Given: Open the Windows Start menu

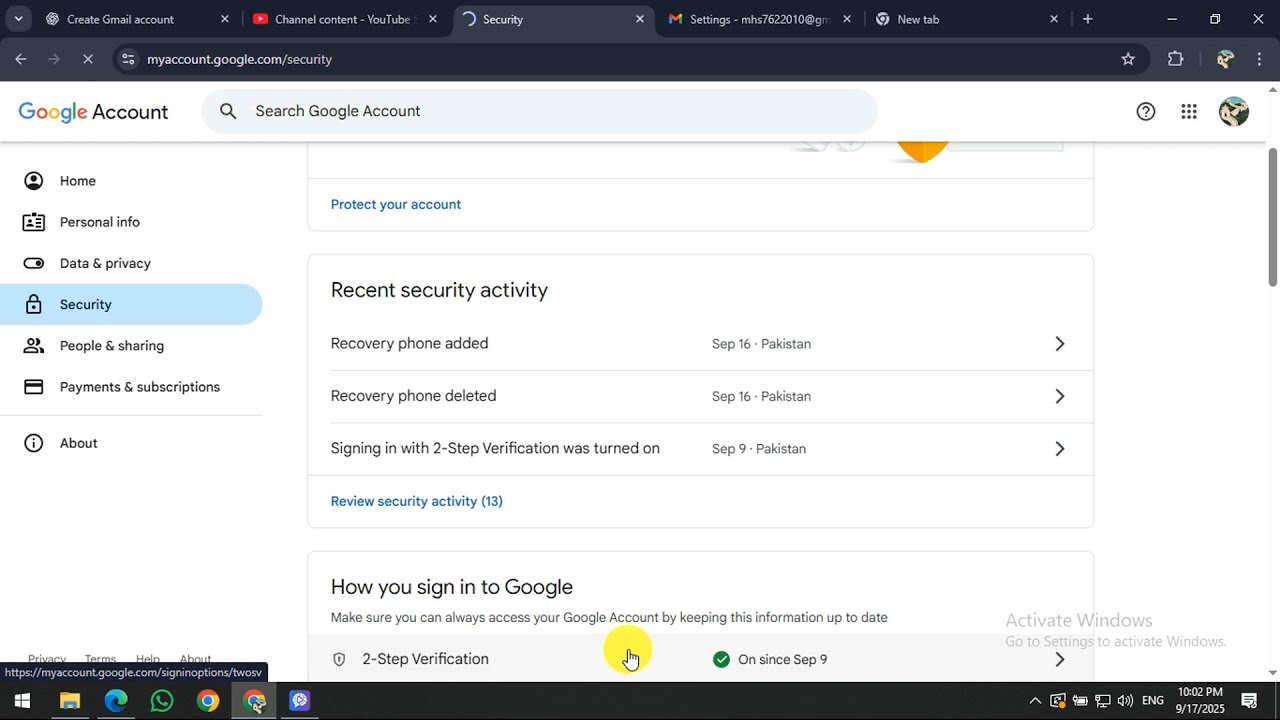Looking at the screenshot, I should coord(22,701).
